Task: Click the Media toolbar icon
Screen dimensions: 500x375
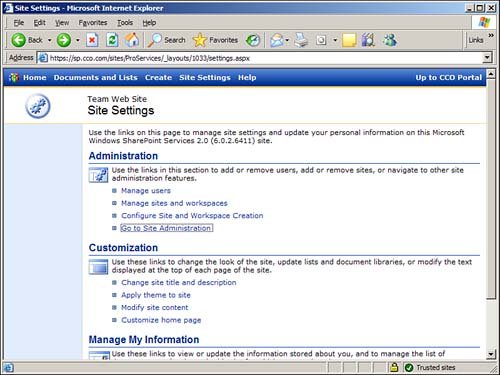Action: pyautogui.click(x=253, y=40)
